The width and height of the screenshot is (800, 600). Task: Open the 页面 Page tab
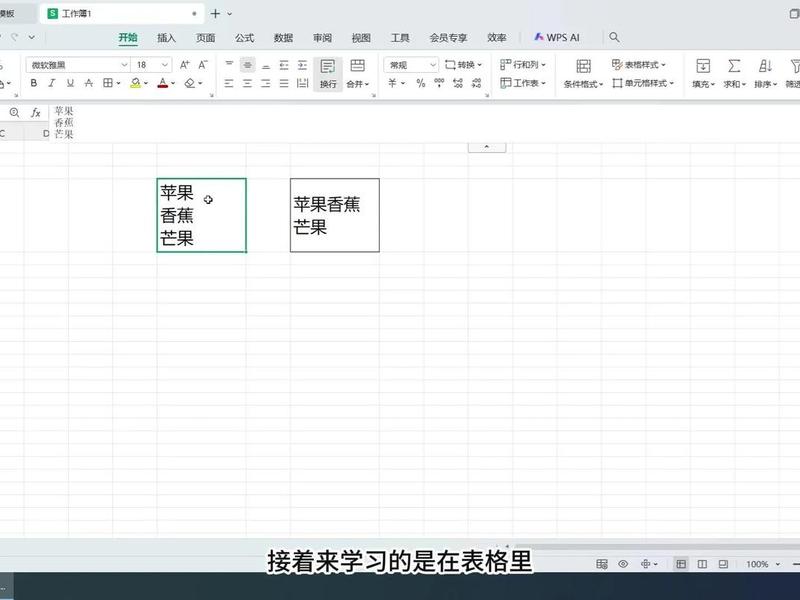[206, 38]
